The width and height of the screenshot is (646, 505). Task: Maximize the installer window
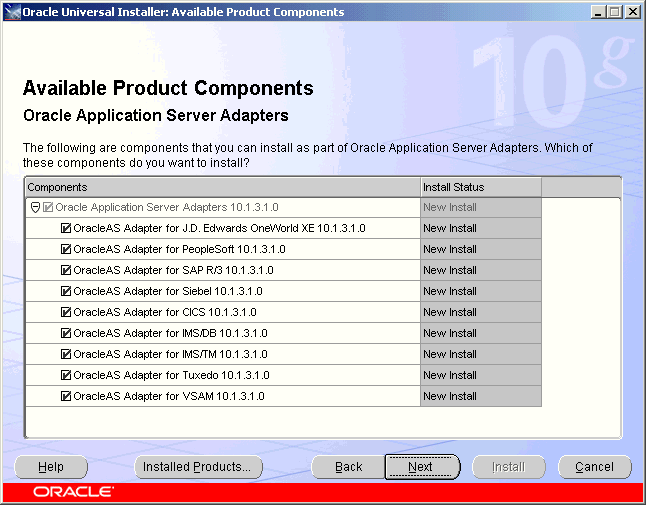click(615, 12)
